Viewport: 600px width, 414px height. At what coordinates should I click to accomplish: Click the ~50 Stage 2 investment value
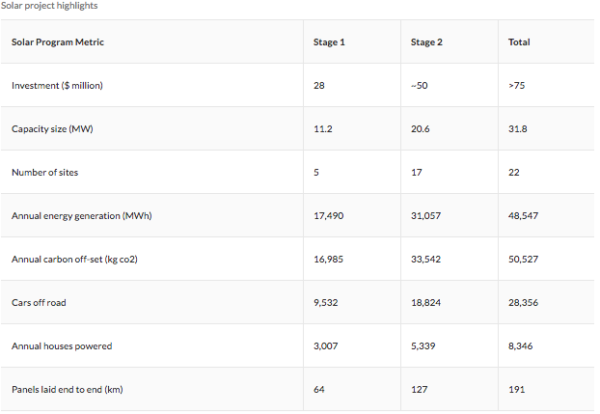[x=419, y=85]
